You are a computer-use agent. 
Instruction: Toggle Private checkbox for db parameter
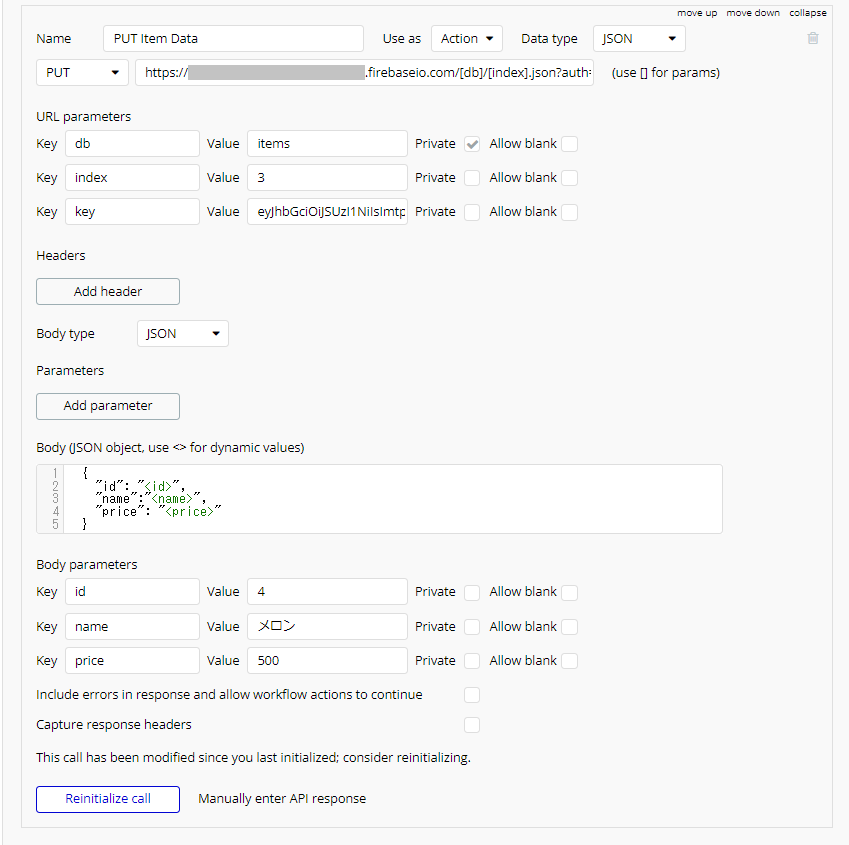click(472, 144)
